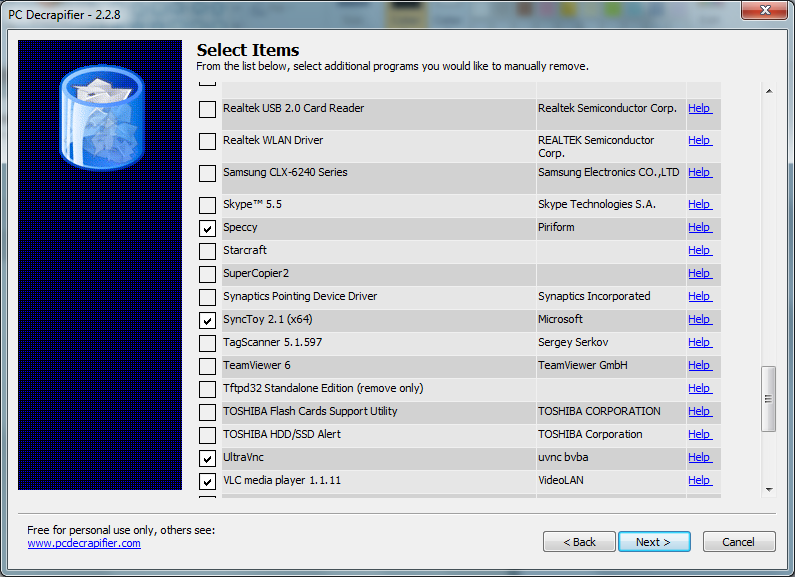Screen dimensions: 795x577
Task: Check the TagScanner 5.1.597 checkbox
Action: (207, 343)
